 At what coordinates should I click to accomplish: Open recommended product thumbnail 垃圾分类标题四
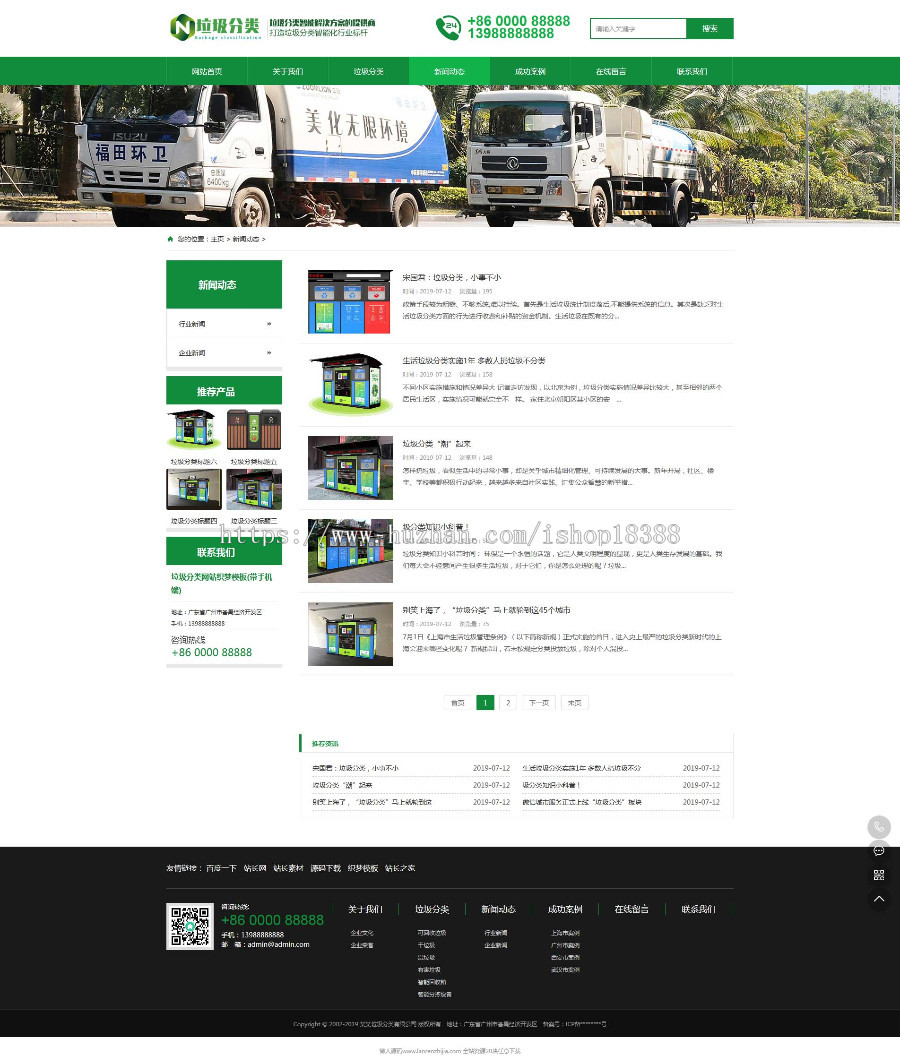194,489
